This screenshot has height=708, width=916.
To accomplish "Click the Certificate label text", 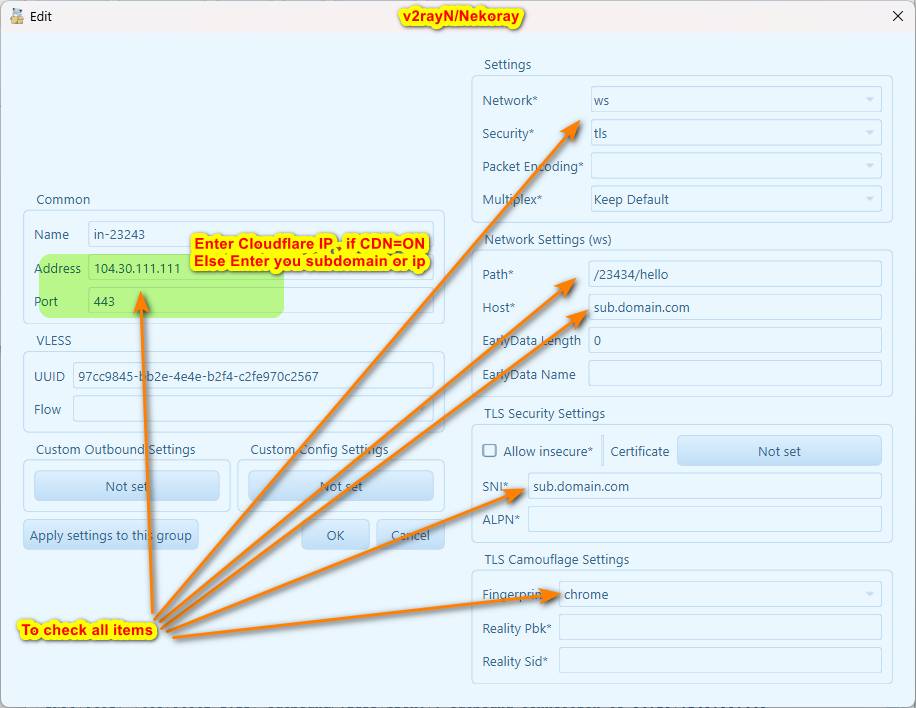I will click(x=640, y=451).
